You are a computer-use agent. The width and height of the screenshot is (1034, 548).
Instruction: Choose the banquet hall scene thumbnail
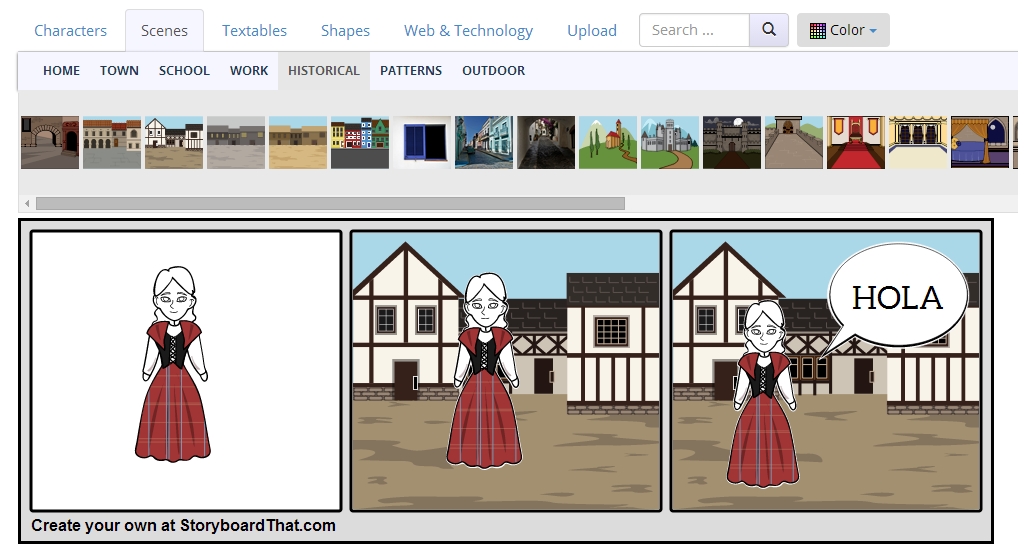point(918,142)
